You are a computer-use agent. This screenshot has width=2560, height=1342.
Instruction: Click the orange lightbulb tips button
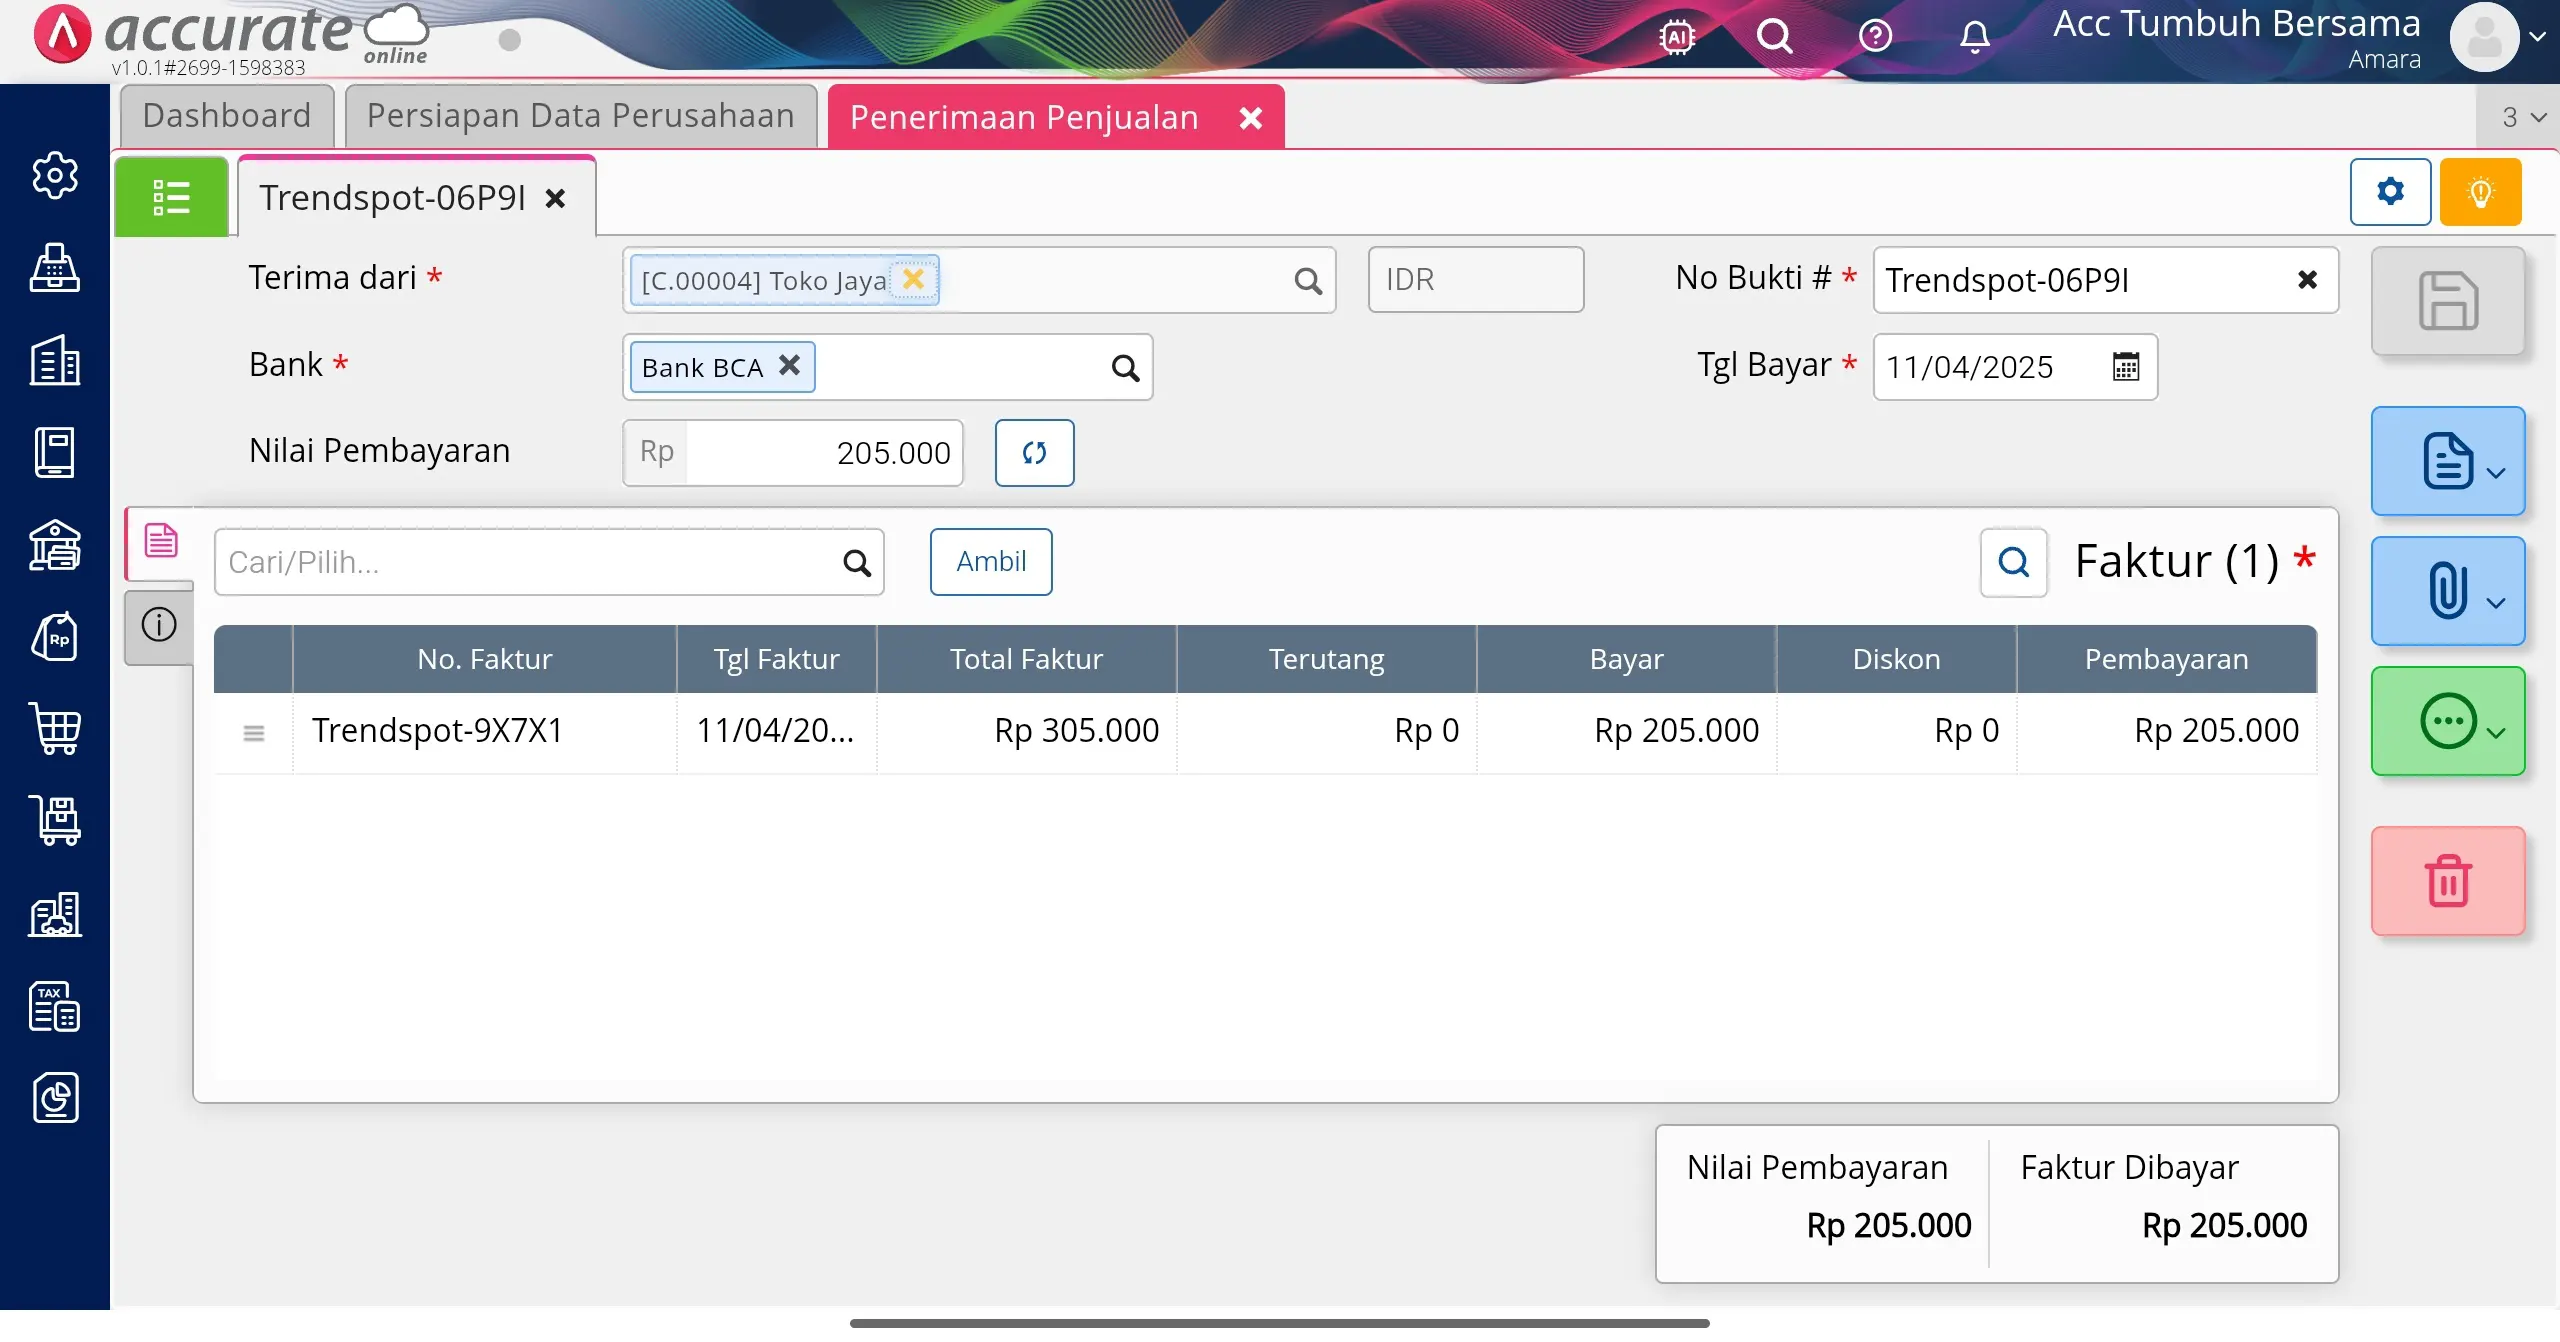pos(2480,191)
